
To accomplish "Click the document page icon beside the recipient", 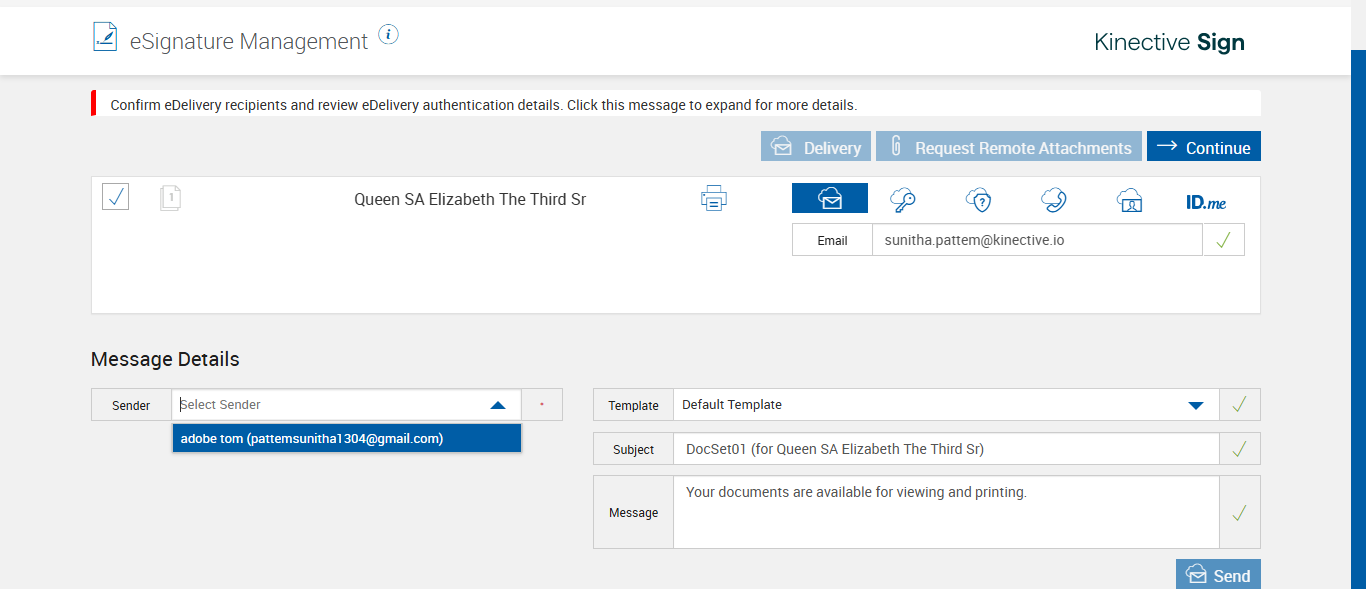I will (170, 198).
